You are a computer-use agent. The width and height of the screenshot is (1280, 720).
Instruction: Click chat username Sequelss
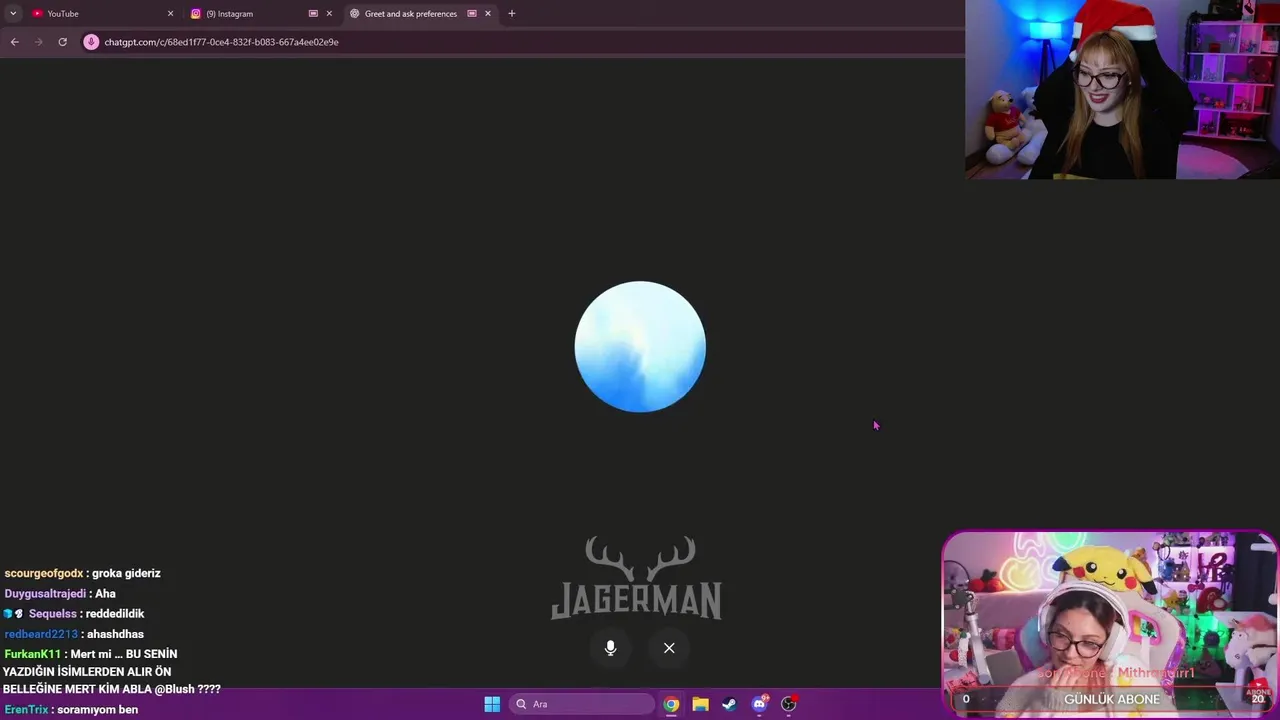[52, 614]
